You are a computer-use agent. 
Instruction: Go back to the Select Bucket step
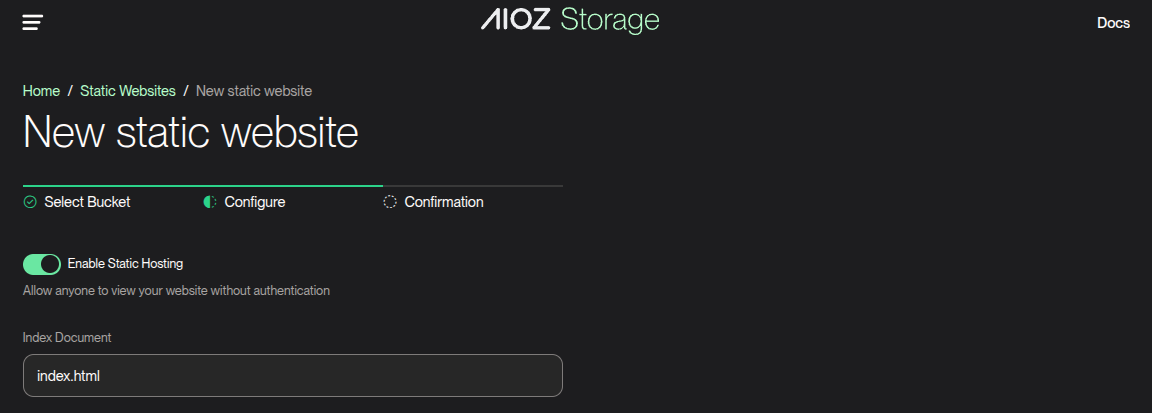click(87, 202)
